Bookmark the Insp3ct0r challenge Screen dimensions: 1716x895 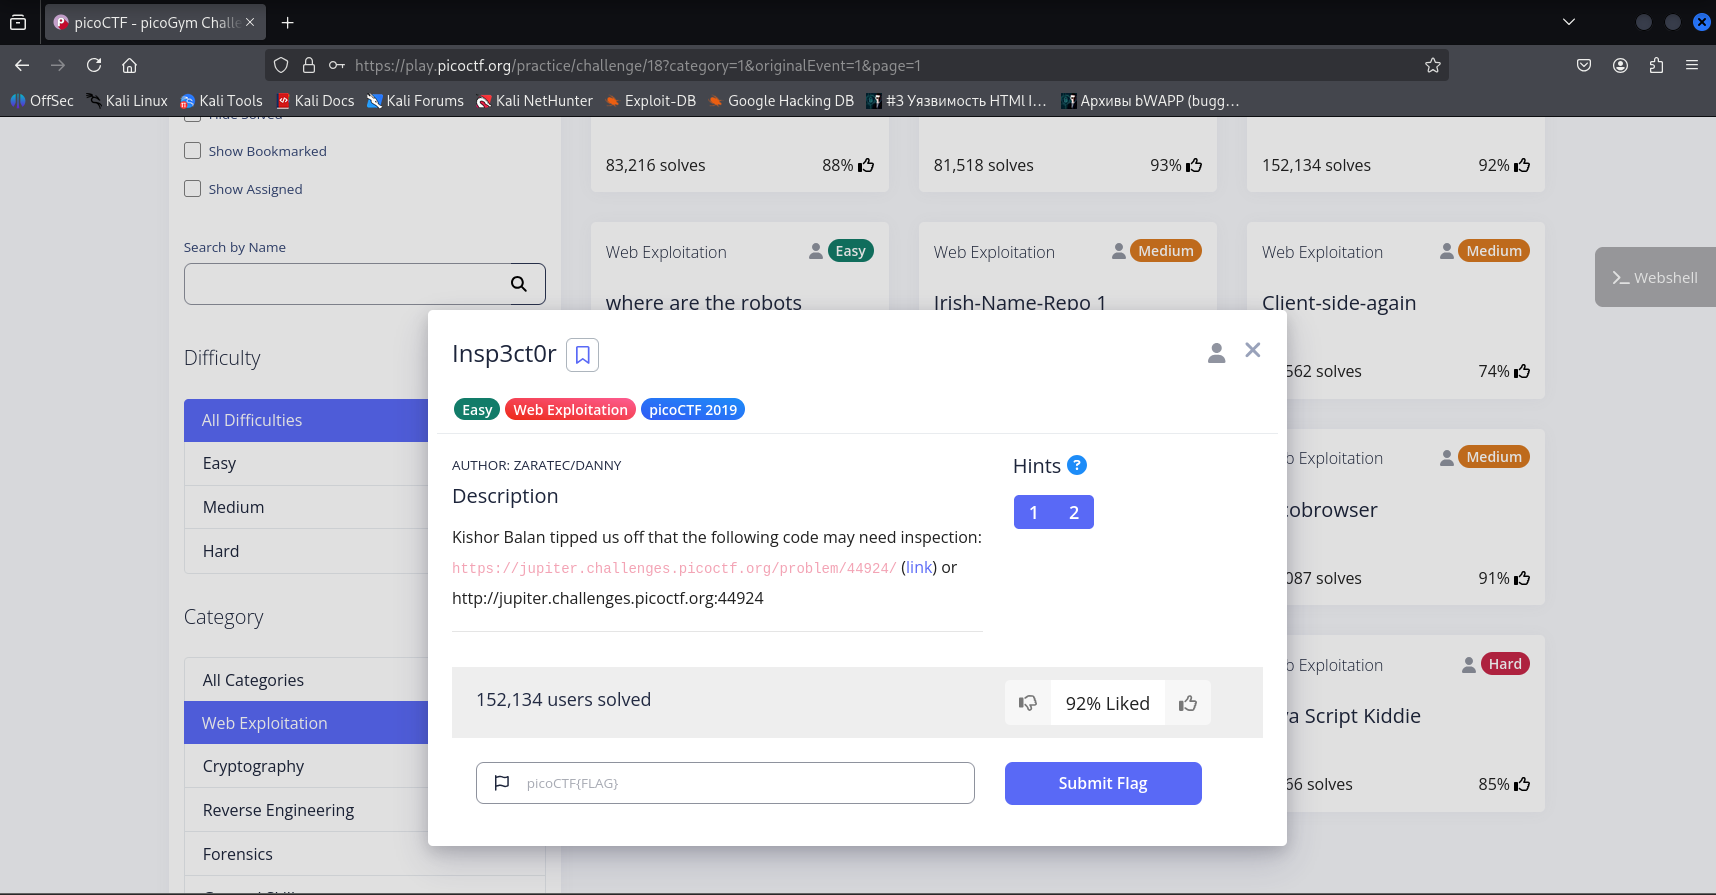[582, 355]
